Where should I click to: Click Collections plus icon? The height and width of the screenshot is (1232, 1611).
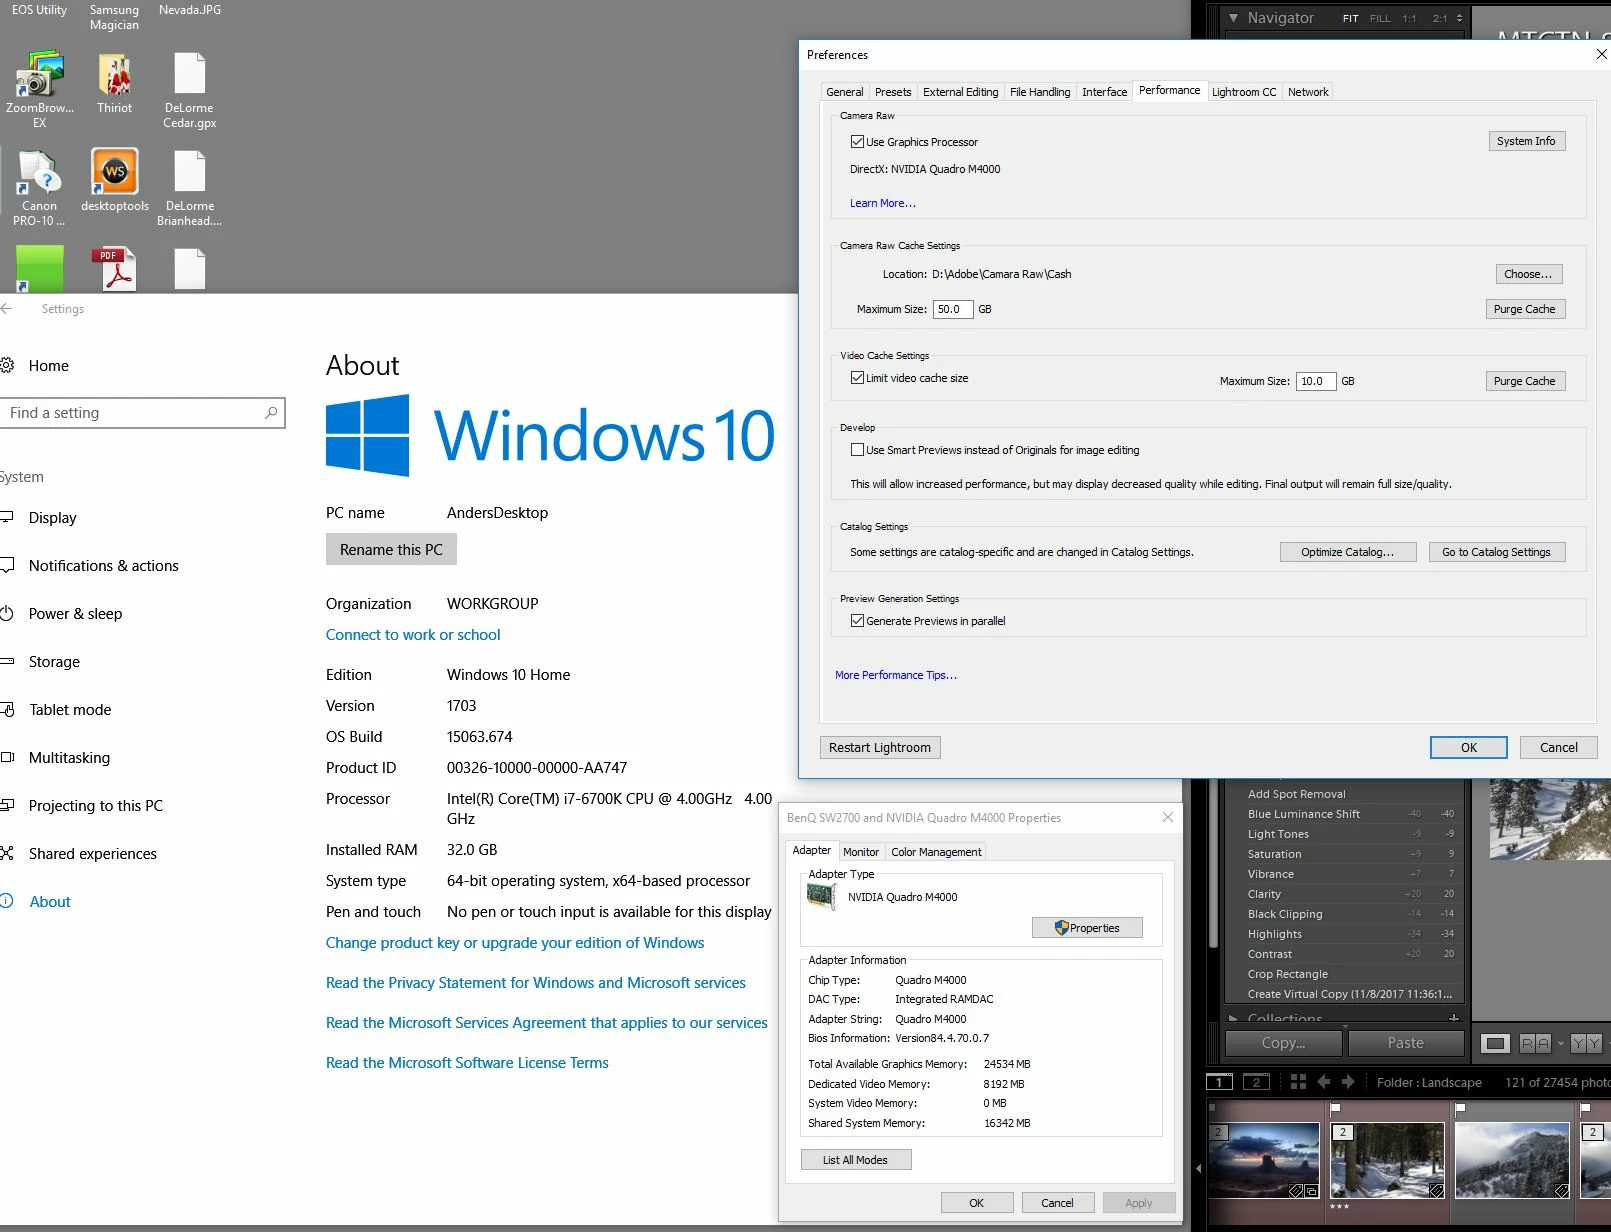[1454, 1017]
